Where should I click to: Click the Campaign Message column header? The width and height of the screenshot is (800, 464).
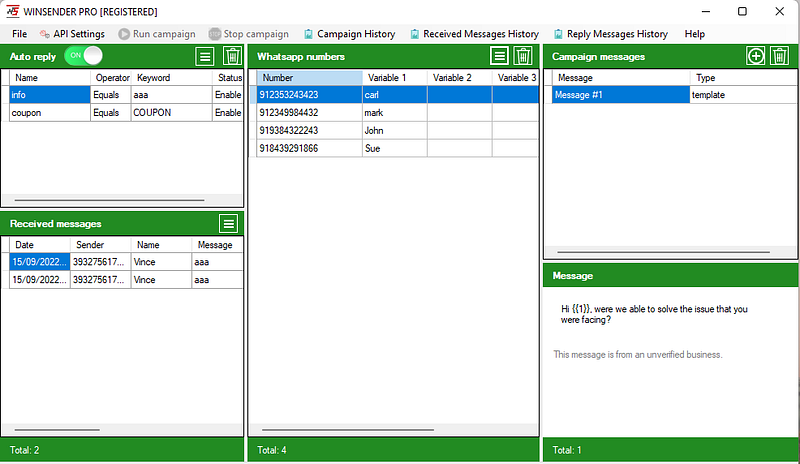(x=620, y=78)
